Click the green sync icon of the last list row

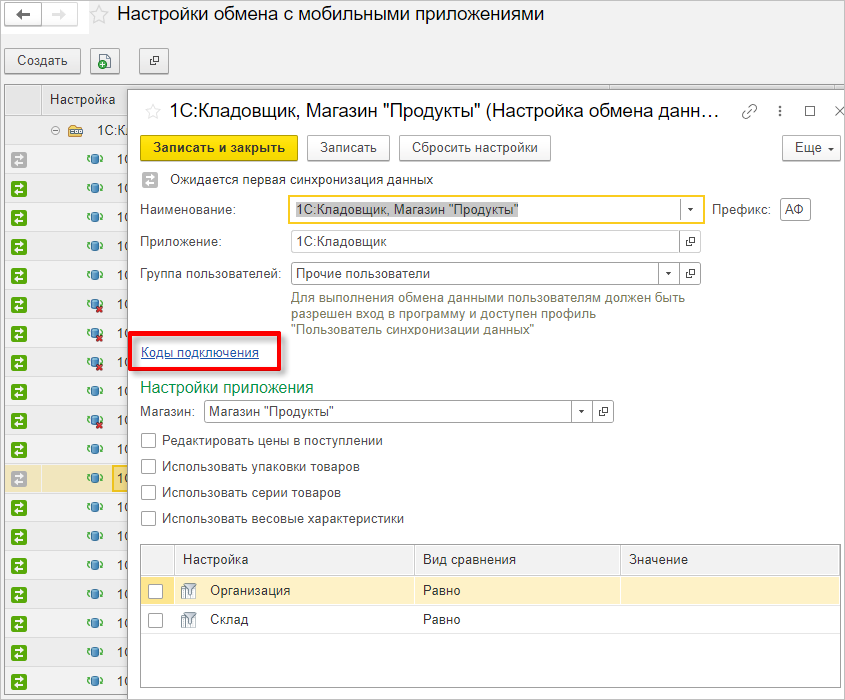pos(19,682)
